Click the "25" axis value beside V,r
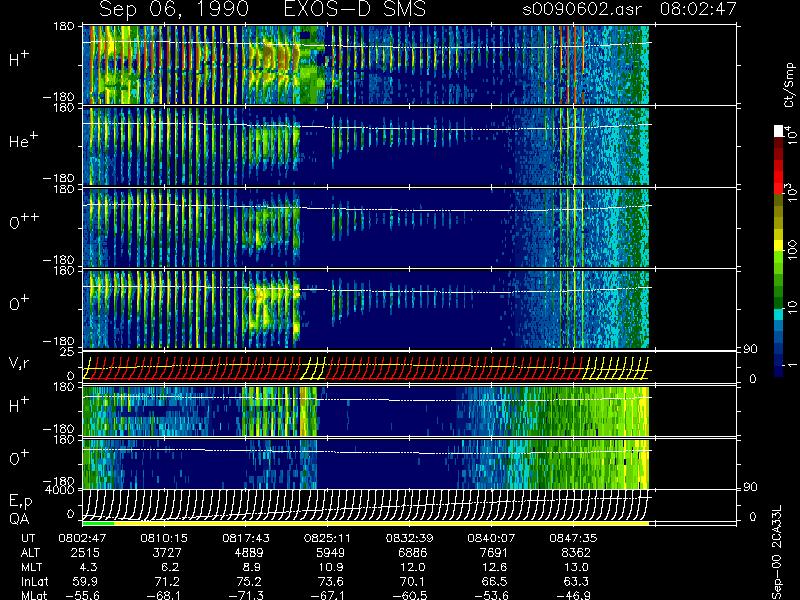 (69, 352)
